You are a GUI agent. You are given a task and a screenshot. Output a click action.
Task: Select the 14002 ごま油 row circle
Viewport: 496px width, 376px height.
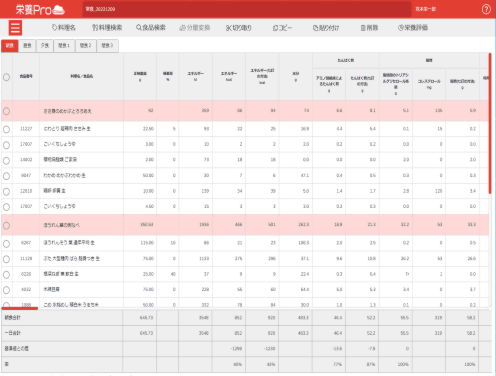6,160
